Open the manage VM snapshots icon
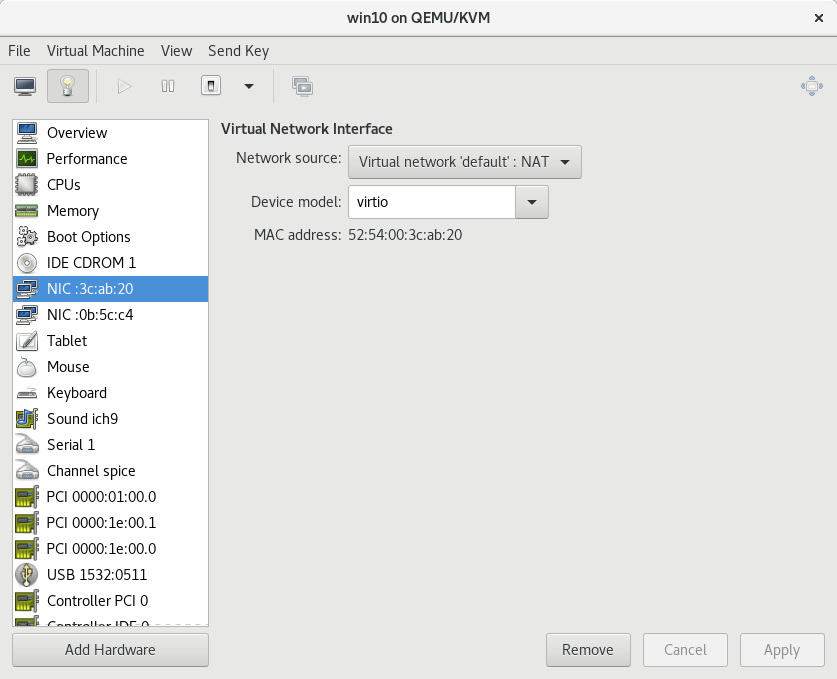The image size is (837, 679). pyautogui.click(x=302, y=86)
